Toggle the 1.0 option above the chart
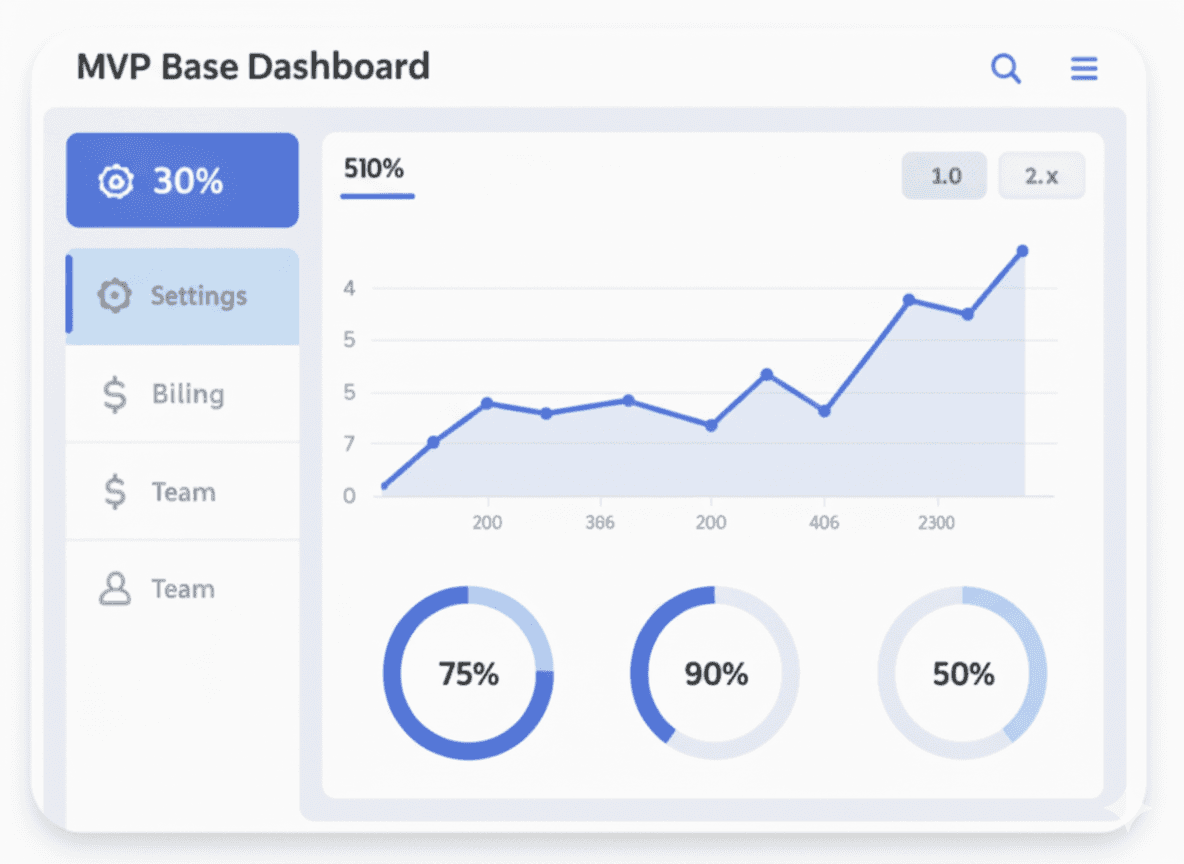 tap(943, 175)
